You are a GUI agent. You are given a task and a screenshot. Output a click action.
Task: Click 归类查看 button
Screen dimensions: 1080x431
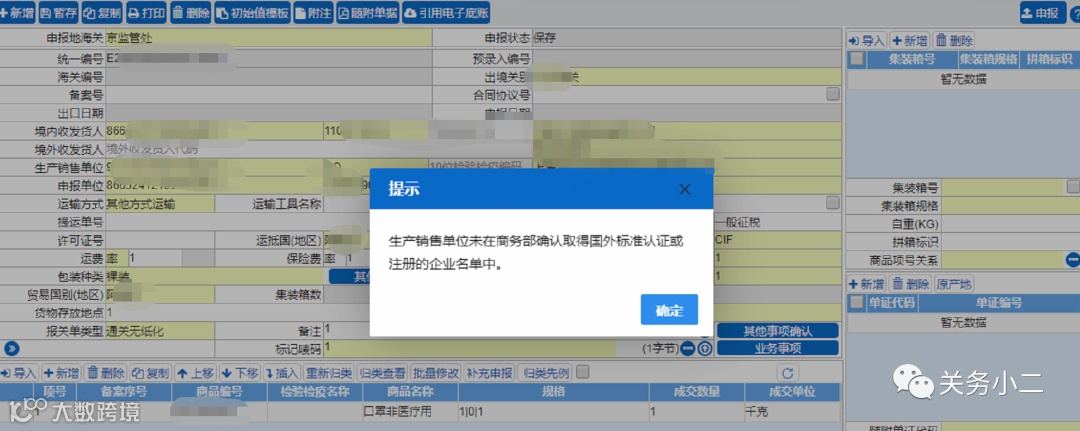tap(382, 373)
